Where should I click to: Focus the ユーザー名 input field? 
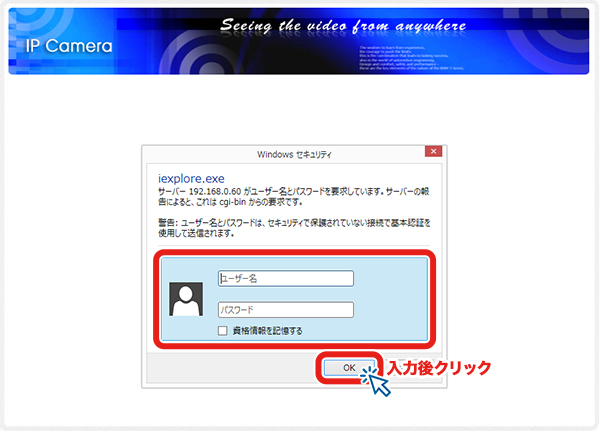(285, 278)
